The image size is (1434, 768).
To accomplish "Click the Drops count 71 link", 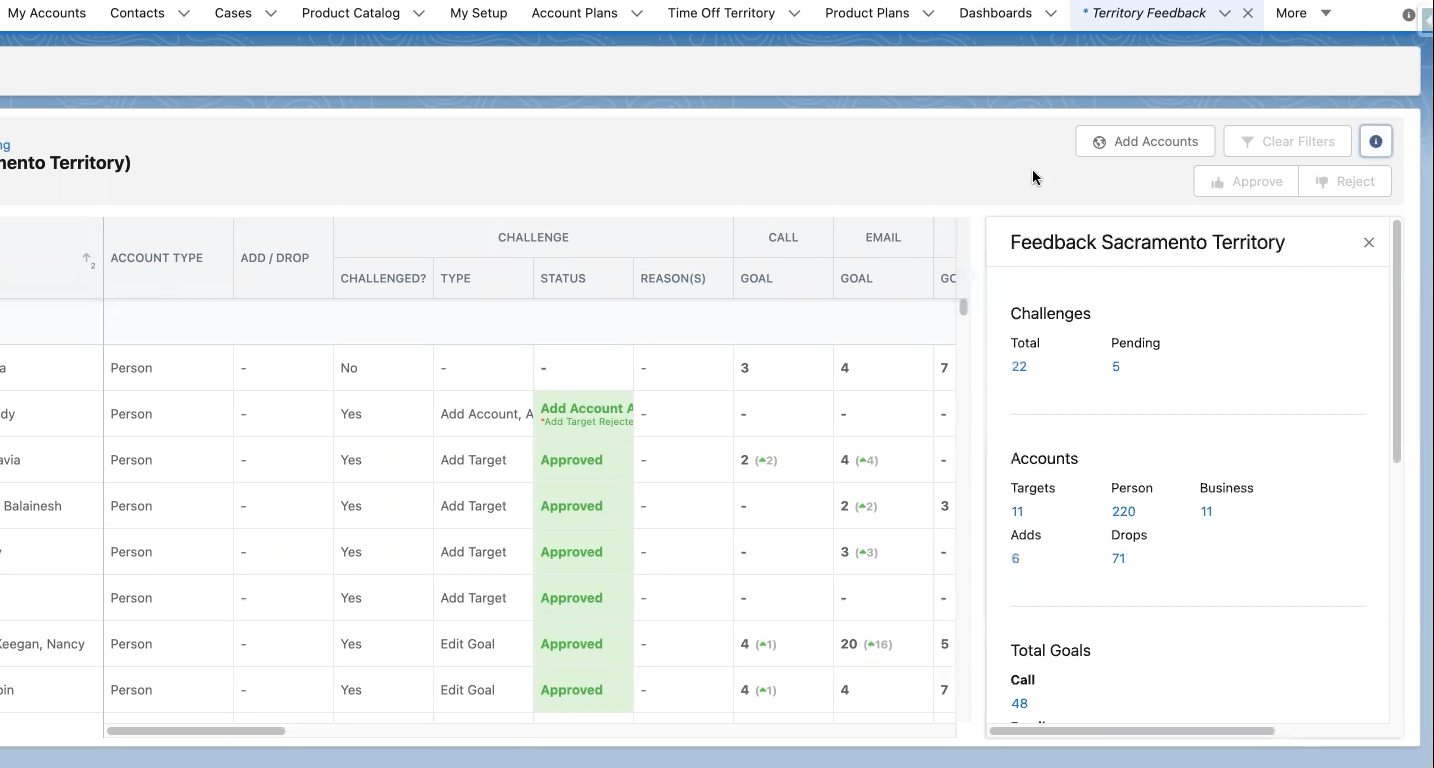I will pos(1118,559).
